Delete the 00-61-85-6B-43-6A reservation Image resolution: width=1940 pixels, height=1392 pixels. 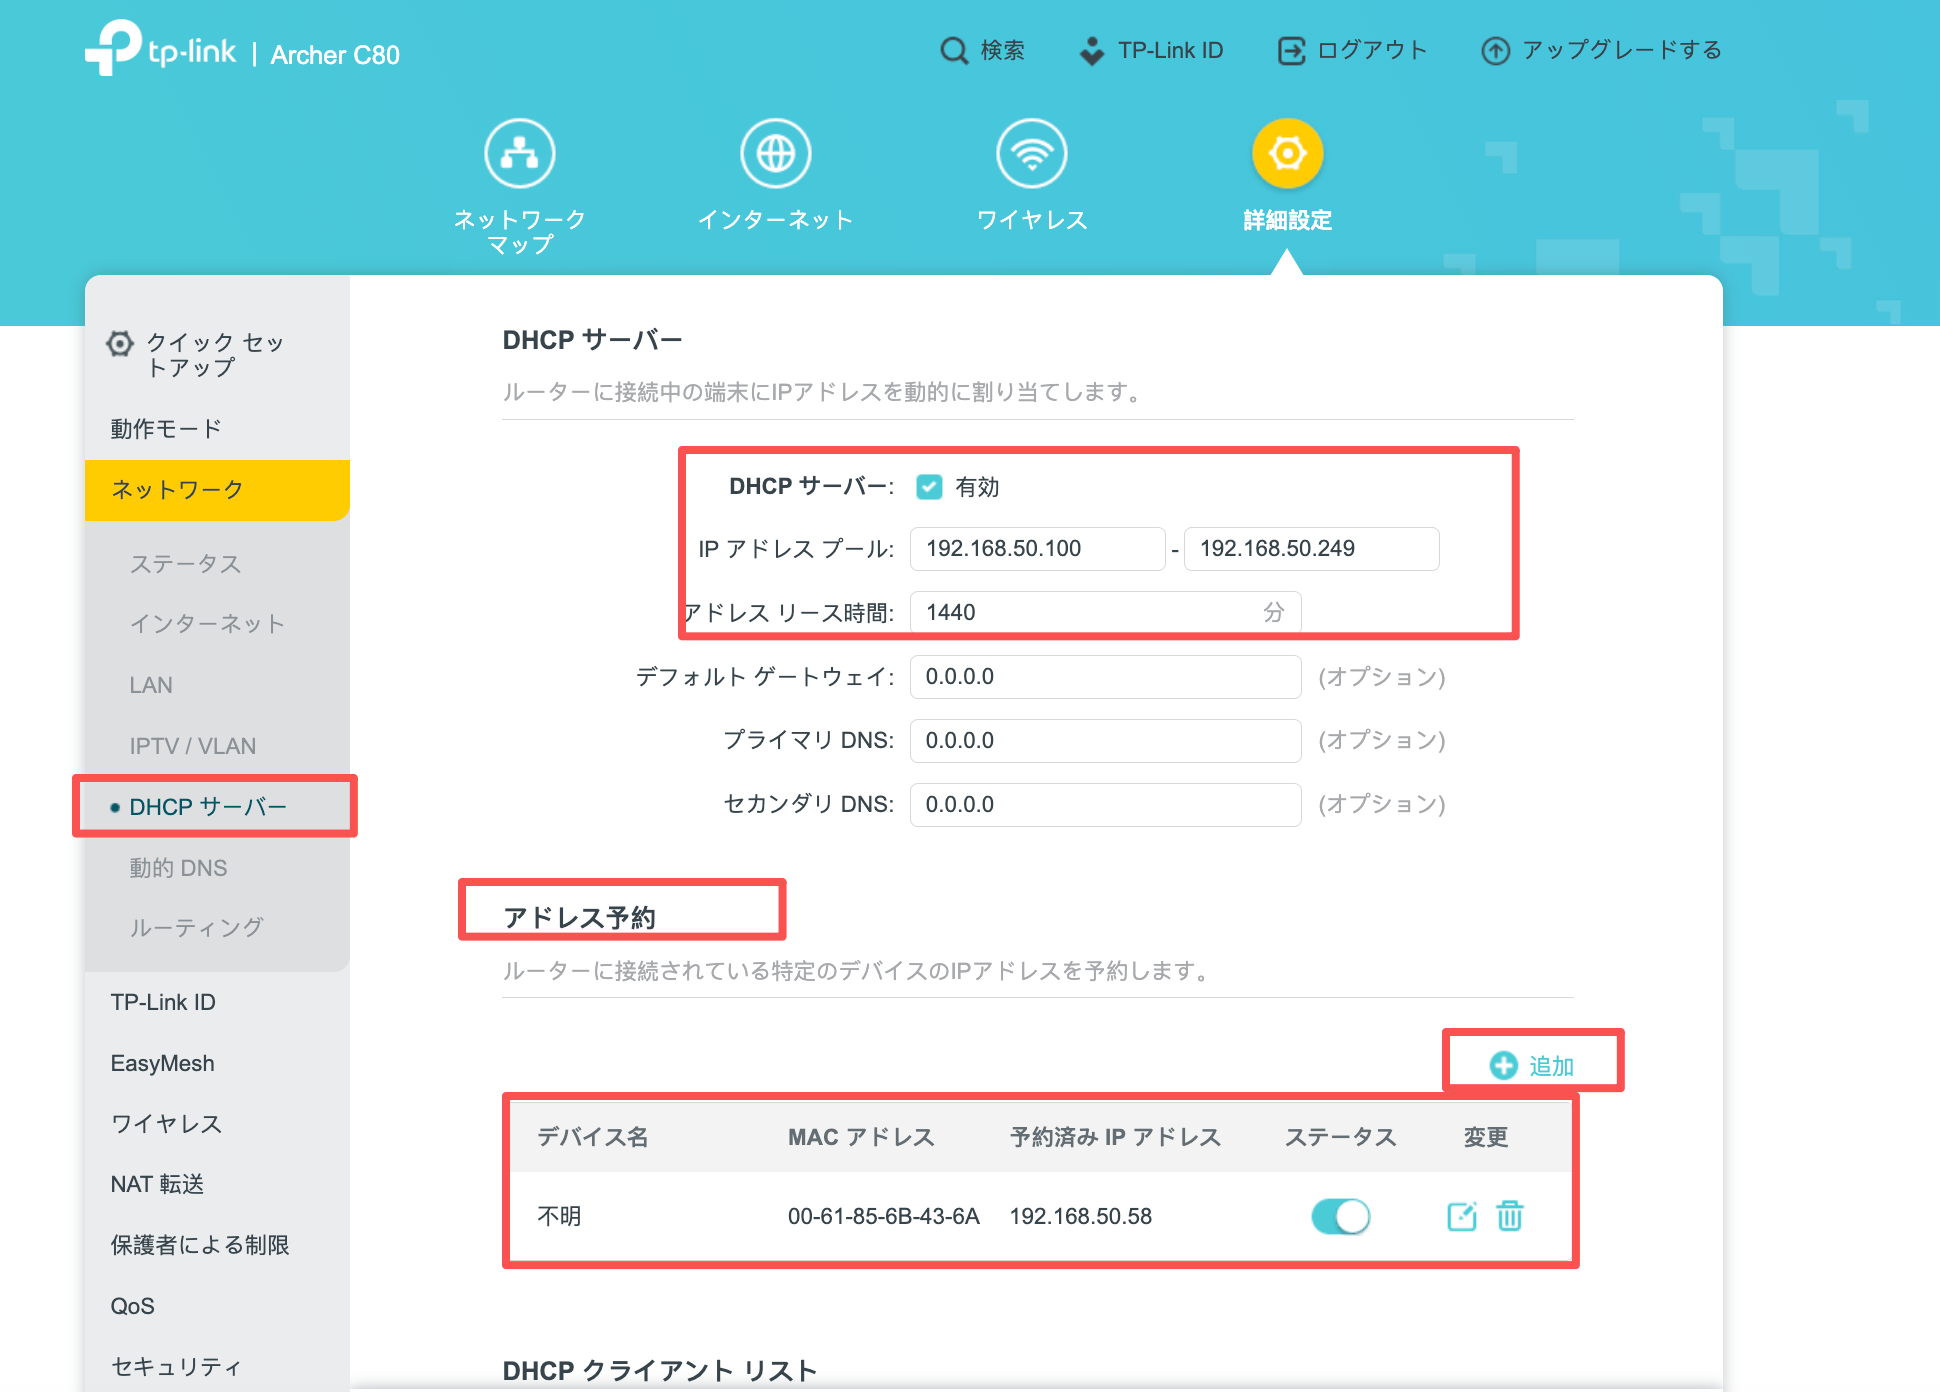click(1510, 1216)
